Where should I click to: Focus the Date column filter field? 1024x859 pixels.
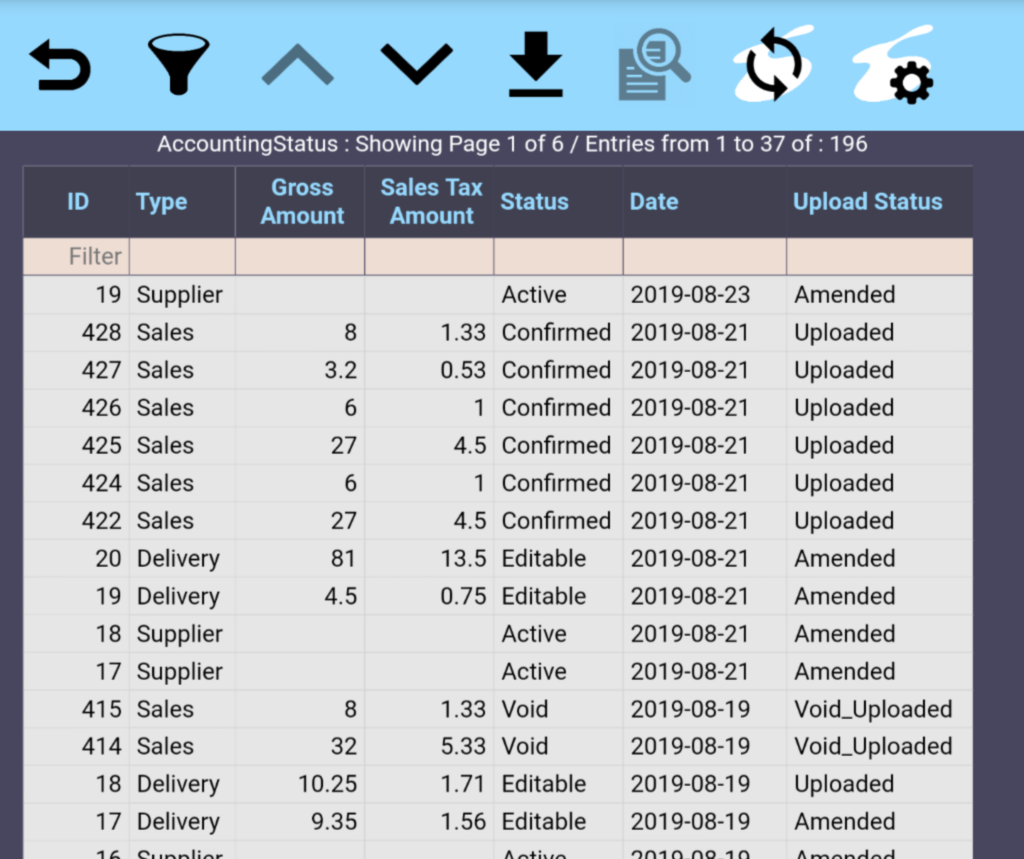click(704, 257)
